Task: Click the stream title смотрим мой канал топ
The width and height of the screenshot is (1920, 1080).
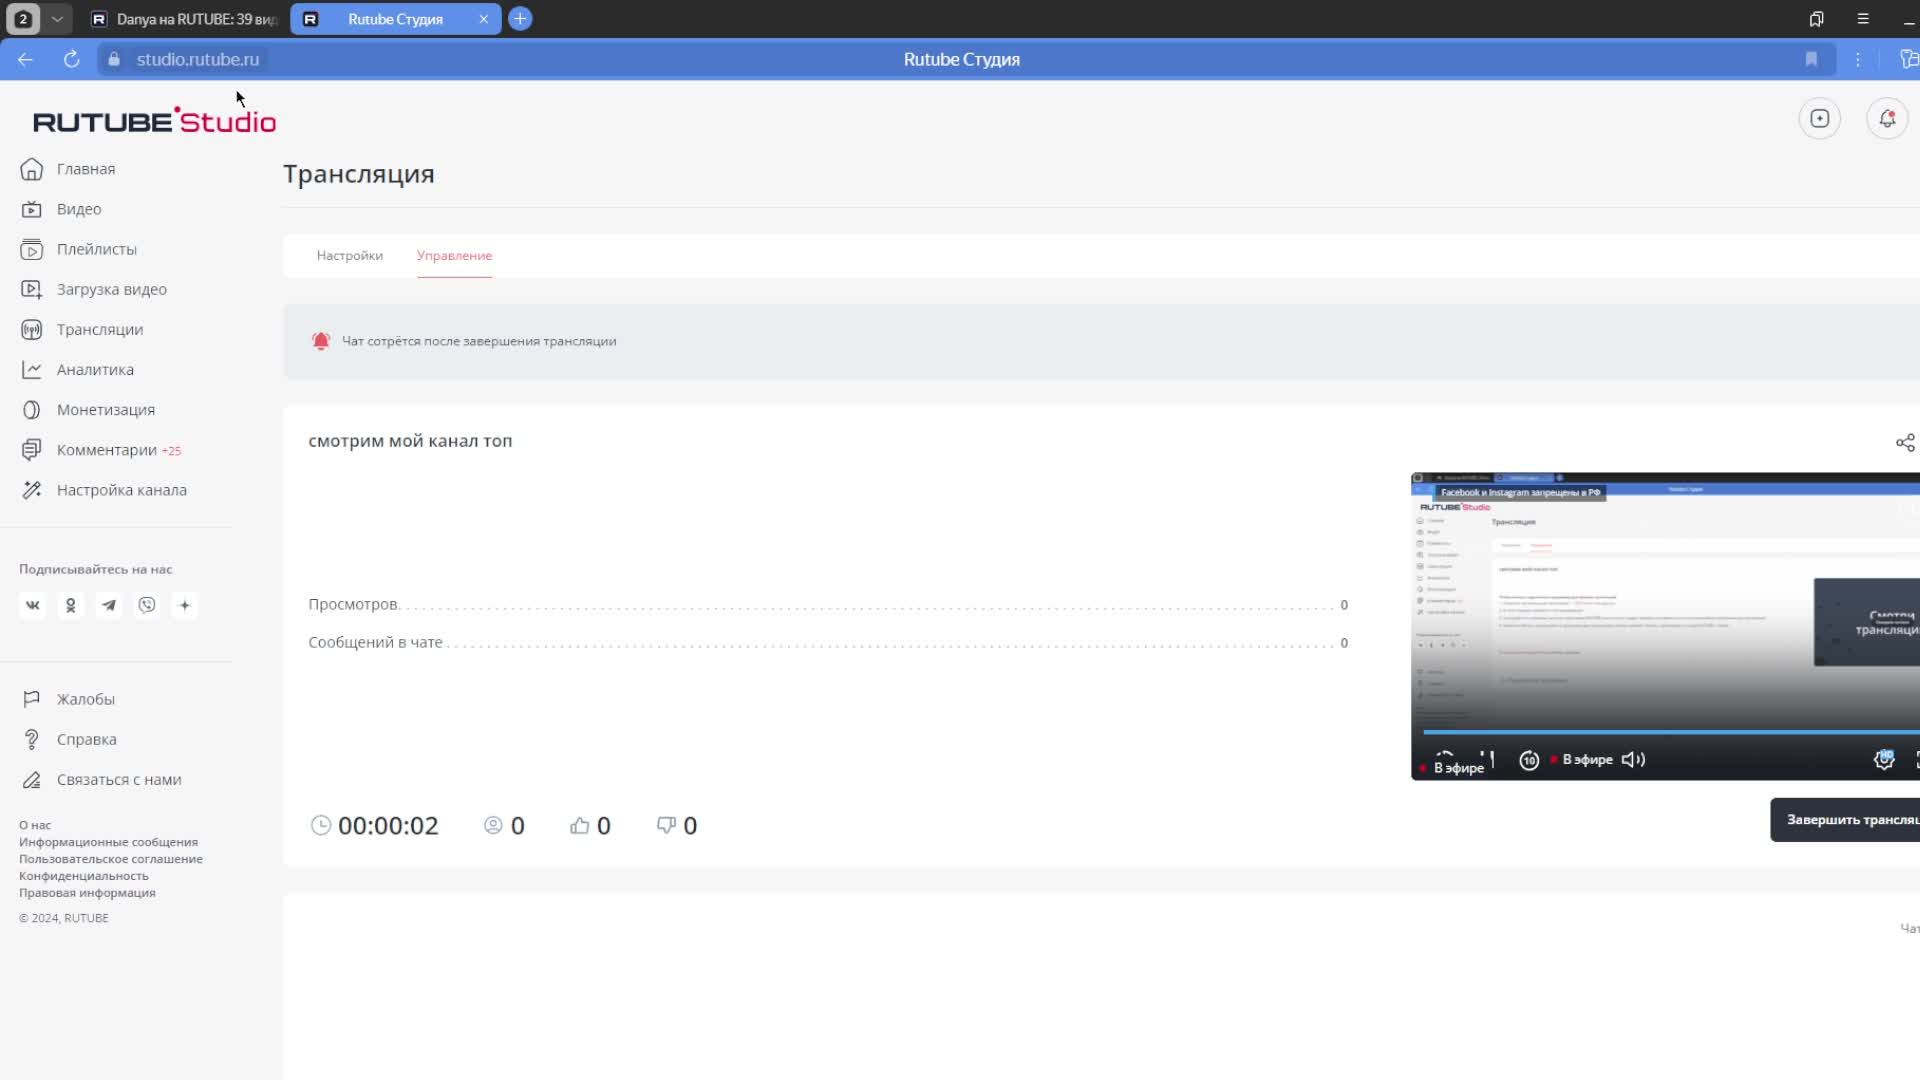Action: pos(410,441)
